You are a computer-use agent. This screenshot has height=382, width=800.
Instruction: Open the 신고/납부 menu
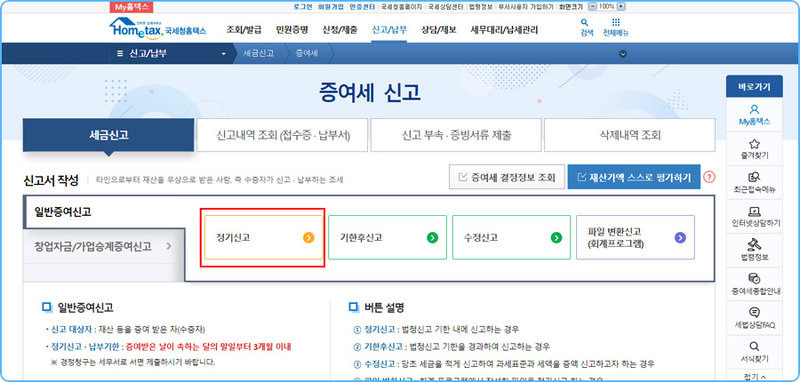[389, 30]
